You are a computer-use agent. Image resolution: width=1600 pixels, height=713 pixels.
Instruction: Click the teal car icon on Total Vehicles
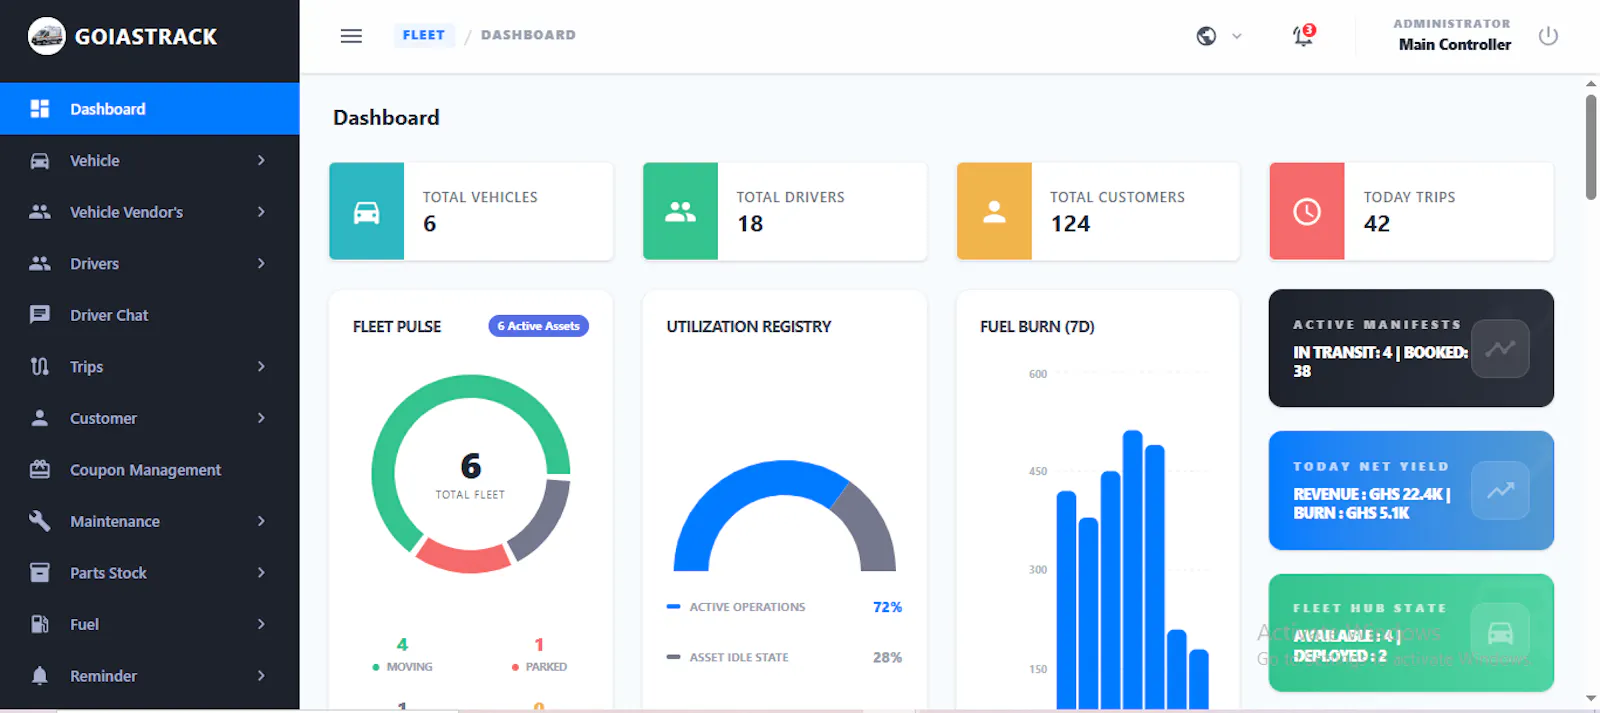(x=367, y=212)
